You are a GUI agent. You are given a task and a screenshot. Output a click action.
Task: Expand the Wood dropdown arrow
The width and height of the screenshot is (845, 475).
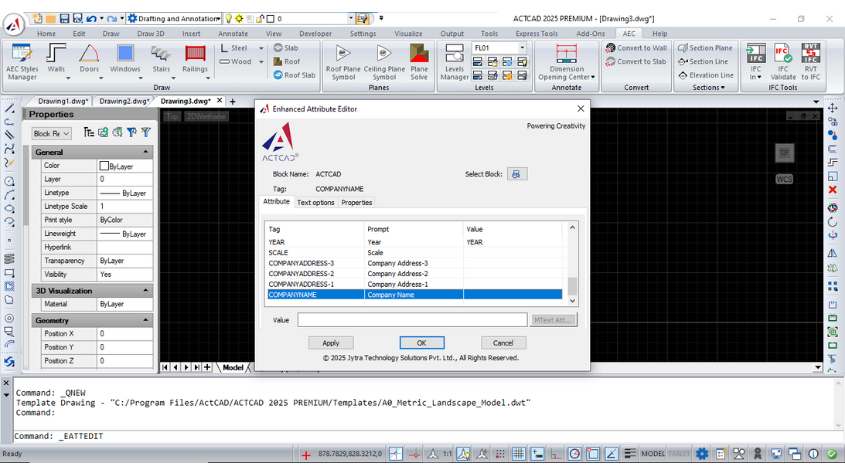[x=261, y=62]
